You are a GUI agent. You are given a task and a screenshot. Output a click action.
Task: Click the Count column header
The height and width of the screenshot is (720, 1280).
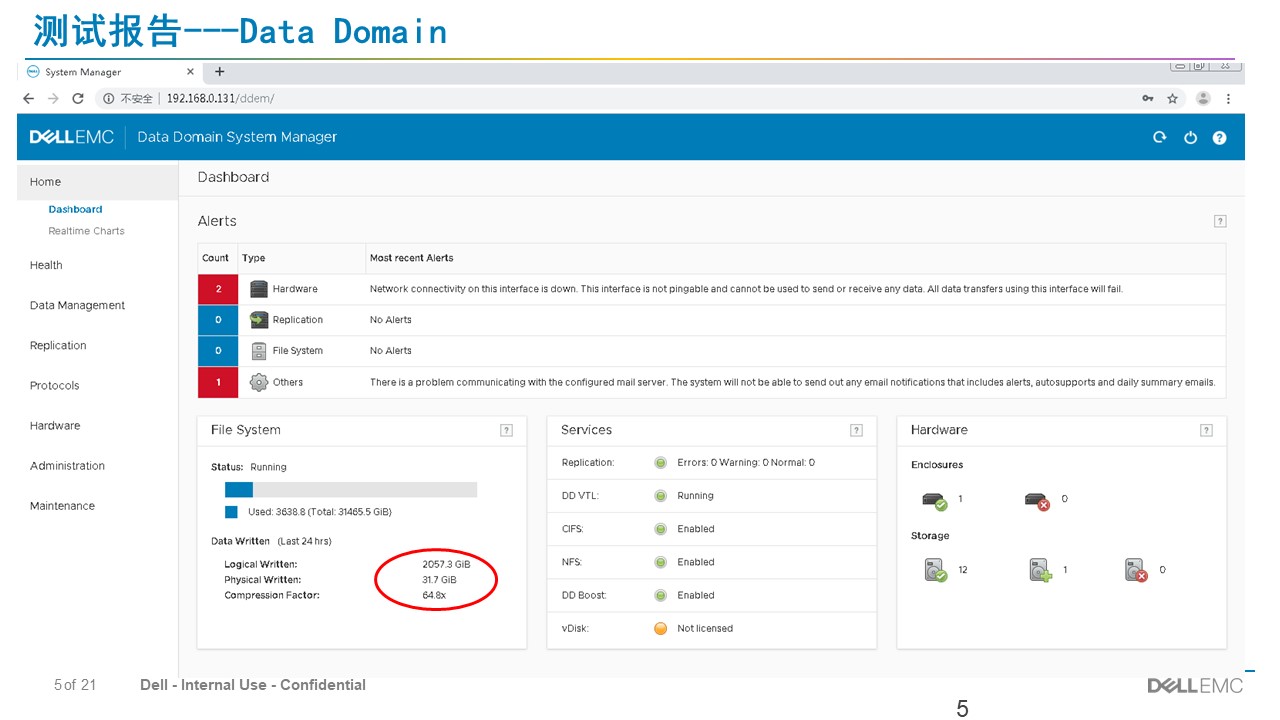pyautogui.click(x=215, y=258)
